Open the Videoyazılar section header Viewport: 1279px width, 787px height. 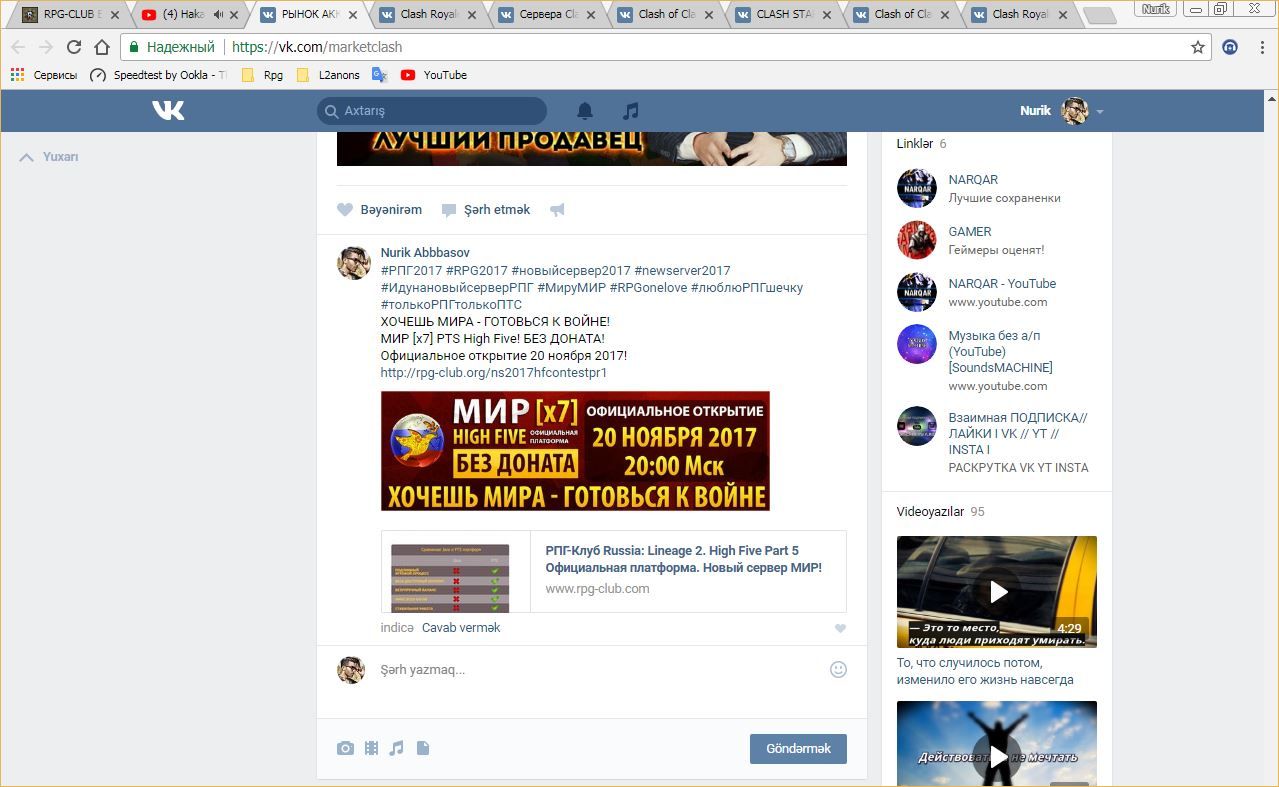[930, 512]
